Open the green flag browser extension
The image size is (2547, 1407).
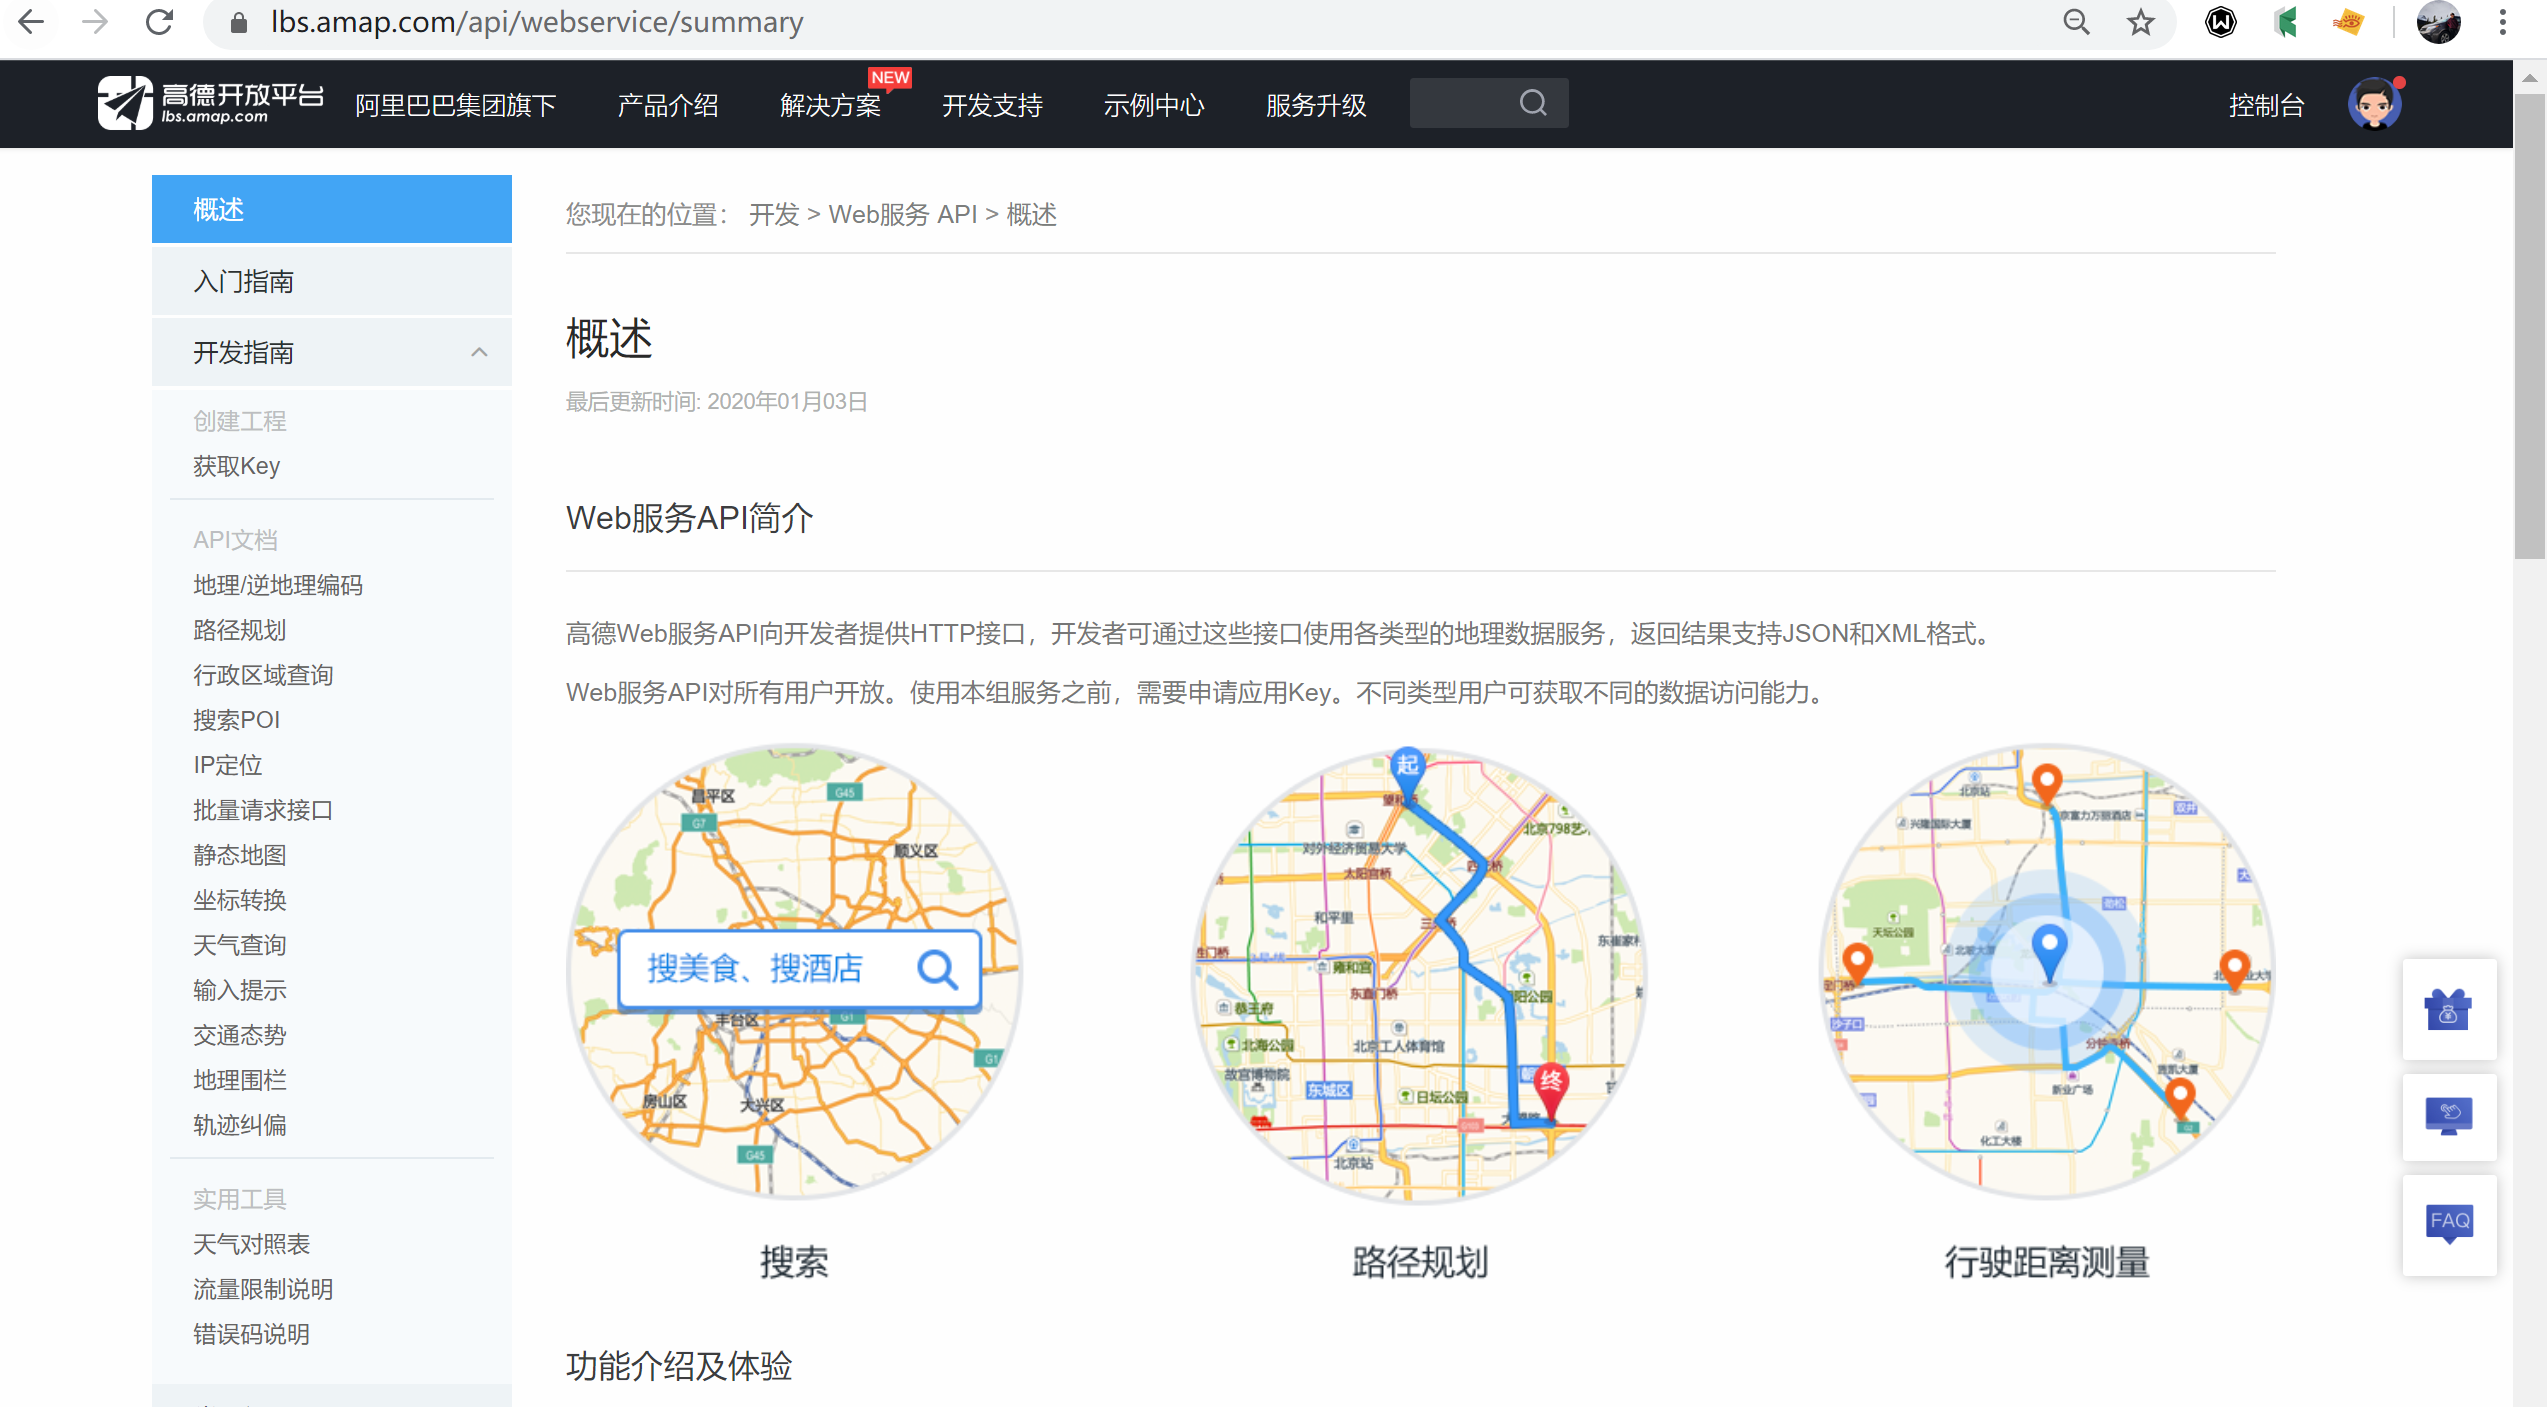point(2286,22)
